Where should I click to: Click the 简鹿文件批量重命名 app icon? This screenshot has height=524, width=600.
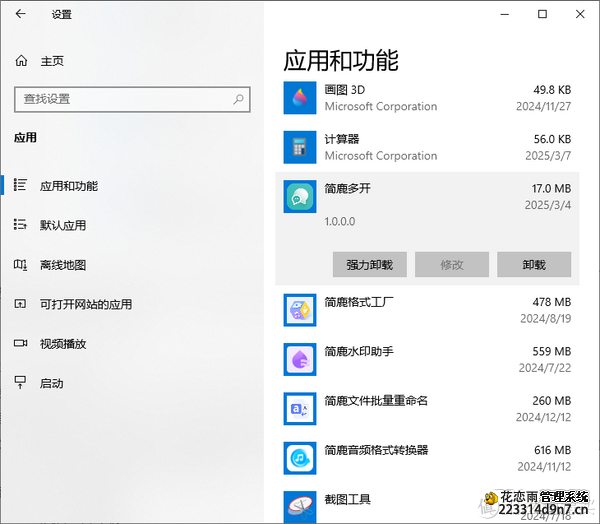click(300, 409)
